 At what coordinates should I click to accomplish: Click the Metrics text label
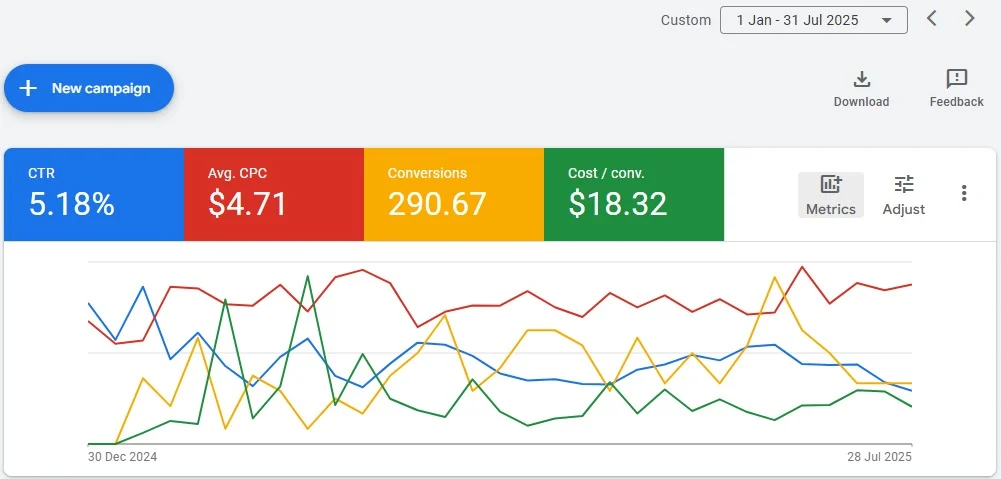click(x=830, y=209)
